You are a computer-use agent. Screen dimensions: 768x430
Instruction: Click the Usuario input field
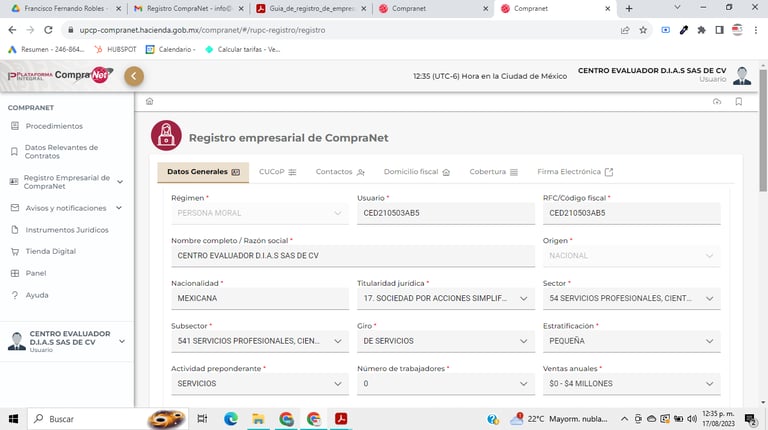point(446,213)
